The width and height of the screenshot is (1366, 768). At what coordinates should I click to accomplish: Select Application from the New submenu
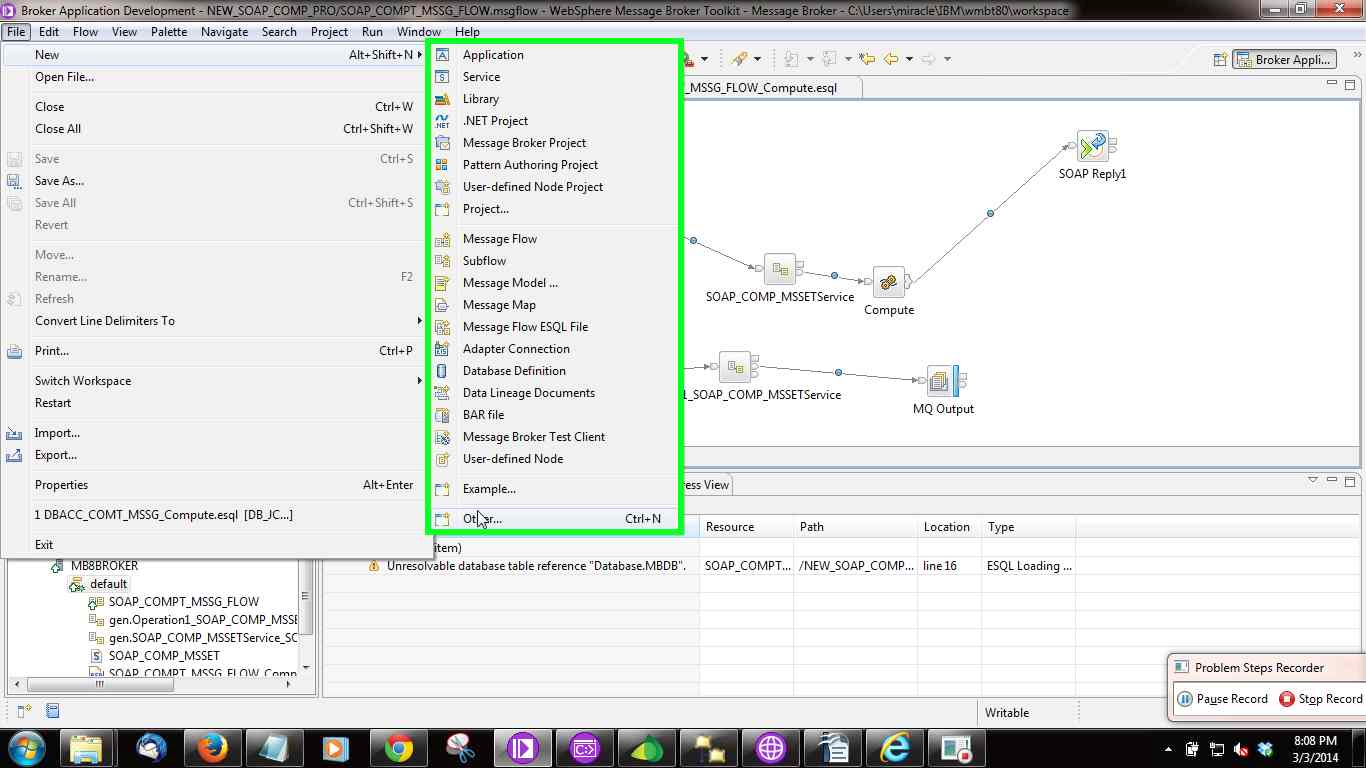[555, 55]
